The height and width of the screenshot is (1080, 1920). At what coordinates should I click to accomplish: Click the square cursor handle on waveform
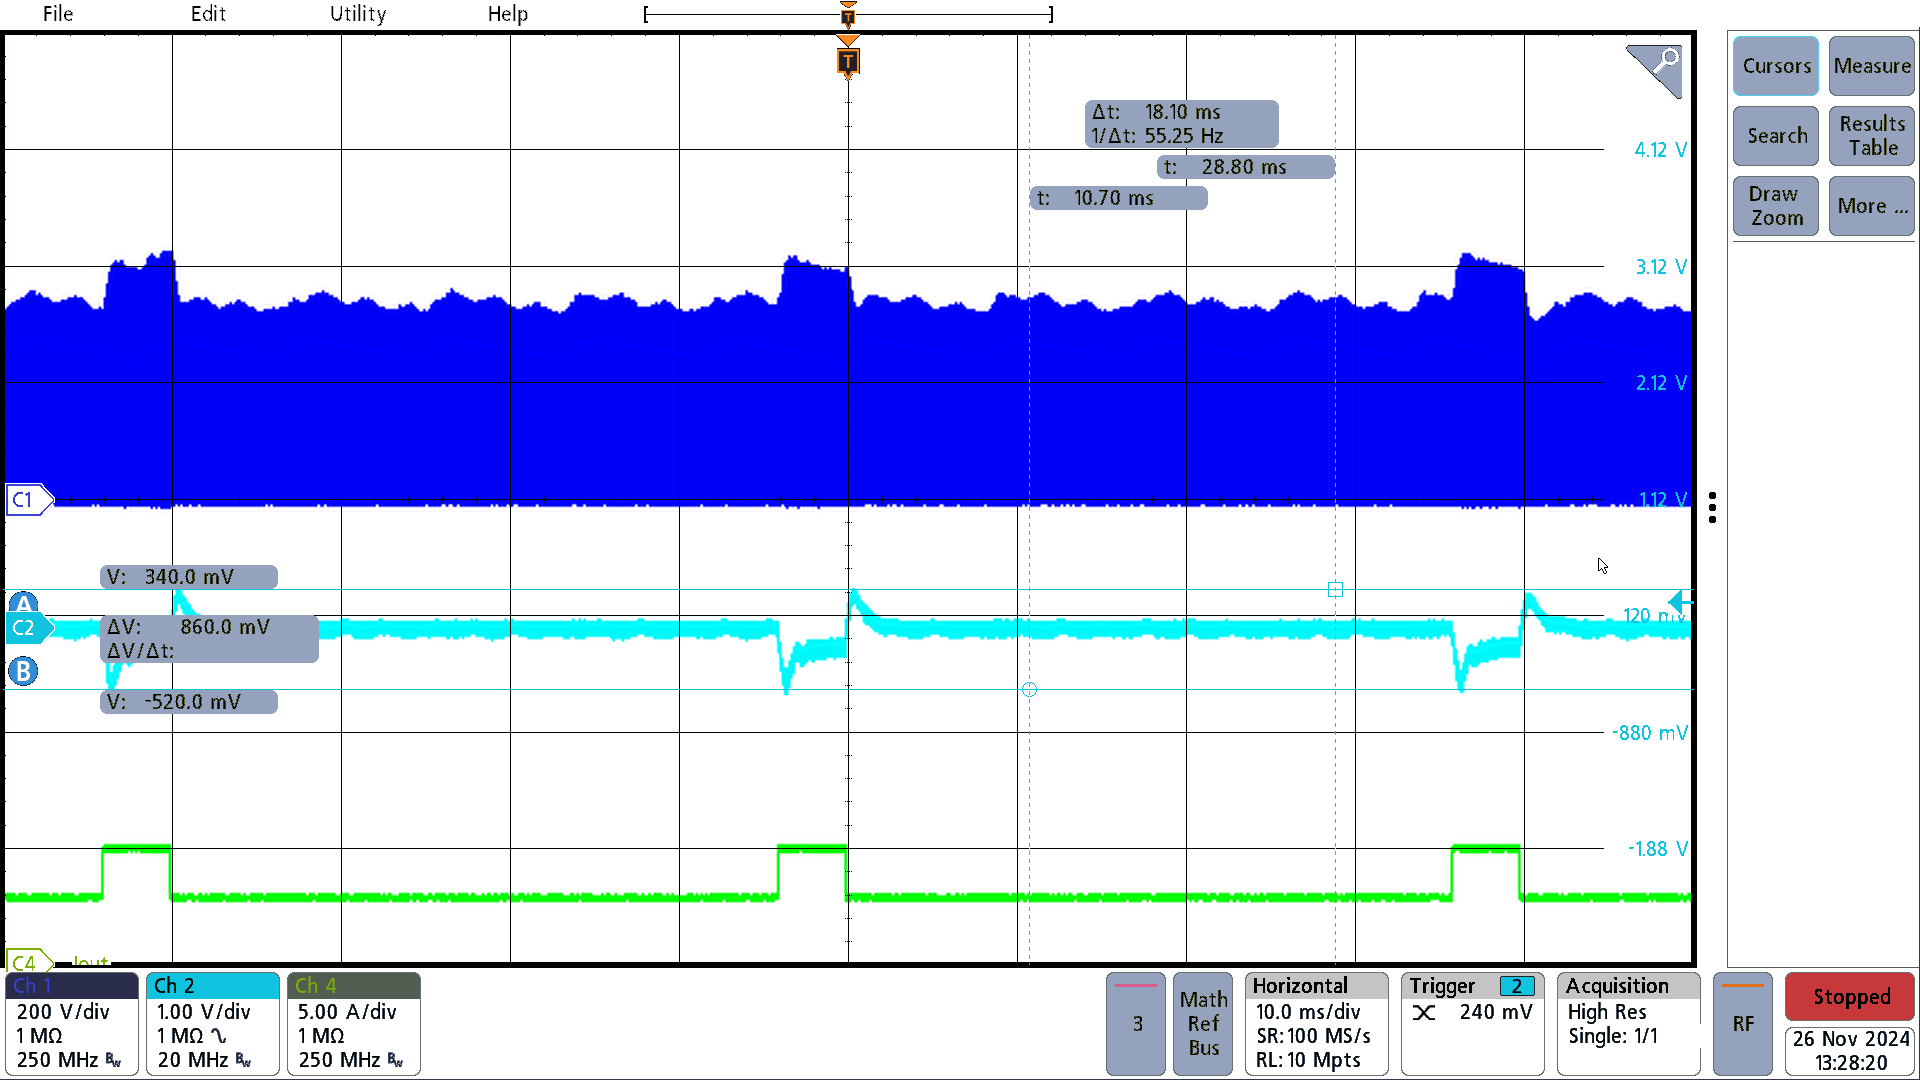click(1335, 590)
